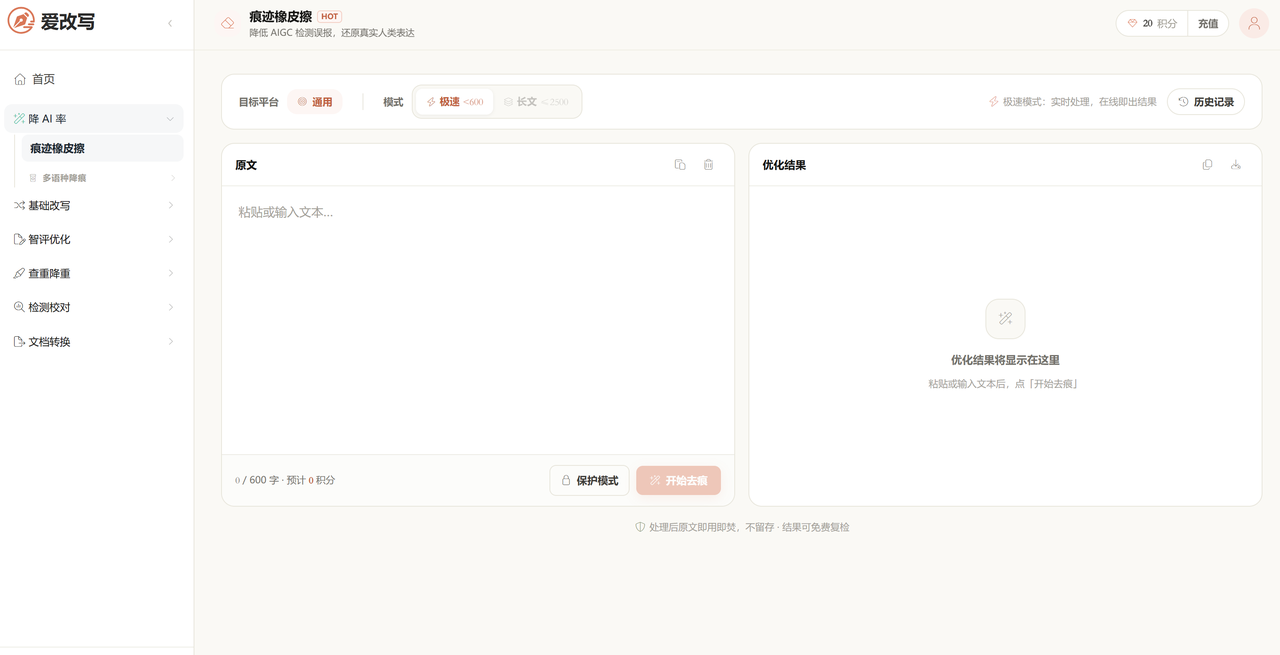Click 优化结果将显示在这里 placeholder text
Screen dimensions: 1280x655
tap(1005, 360)
